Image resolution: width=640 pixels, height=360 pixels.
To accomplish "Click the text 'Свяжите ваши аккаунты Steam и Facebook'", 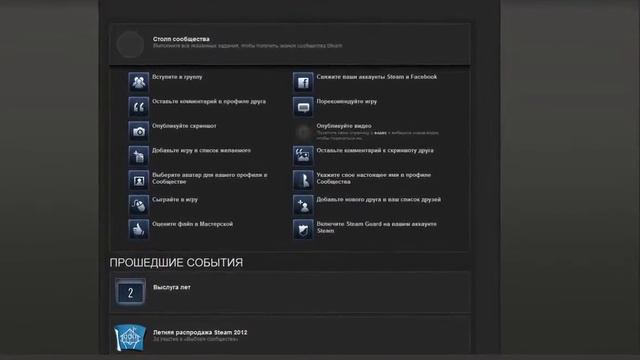I will coord(377,77).
